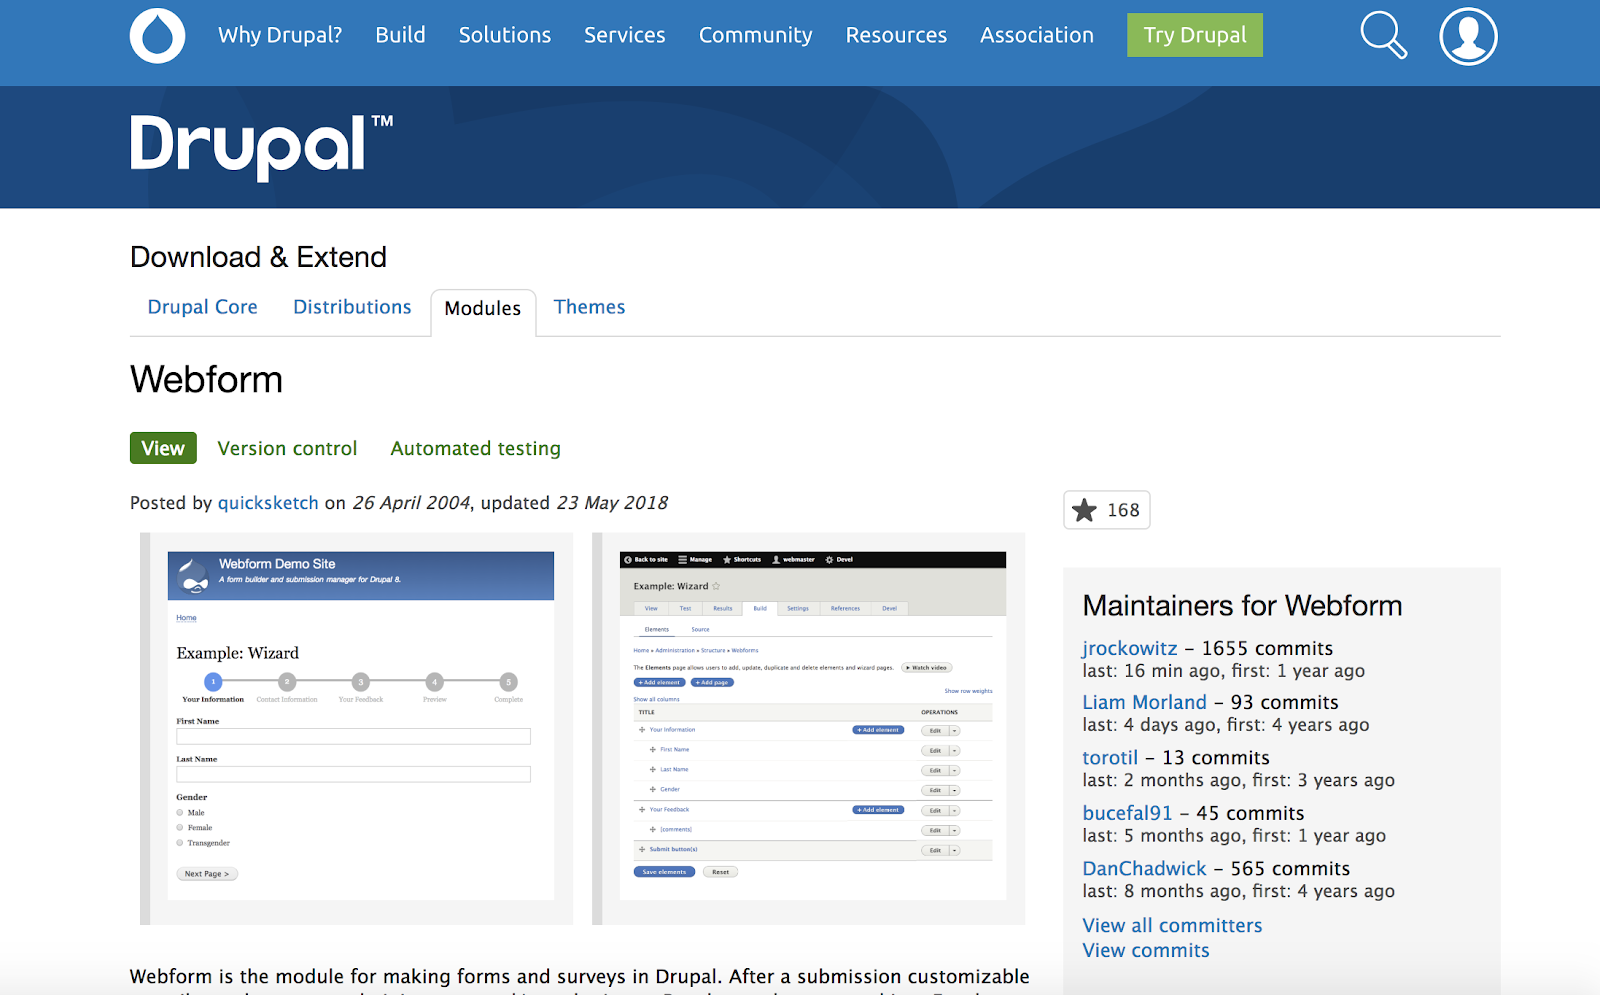Switch to the Themes tab

point(589,306)
